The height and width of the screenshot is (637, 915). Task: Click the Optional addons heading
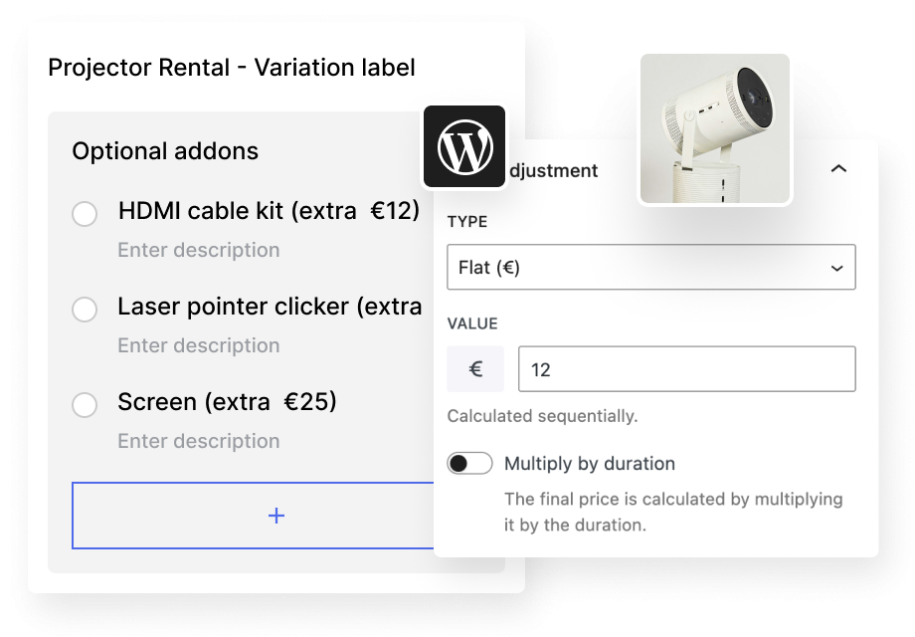165,151
